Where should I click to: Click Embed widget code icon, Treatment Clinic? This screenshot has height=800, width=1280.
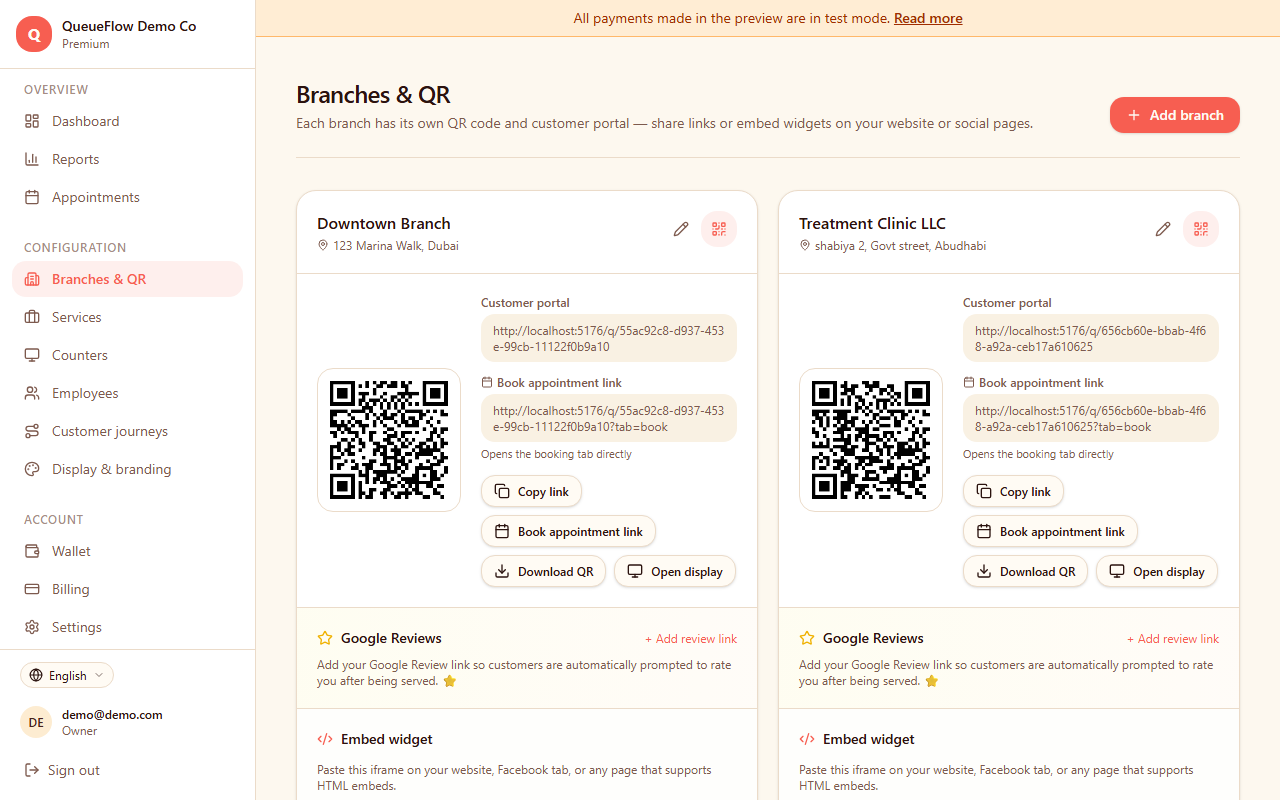click(x=807, y=739)
